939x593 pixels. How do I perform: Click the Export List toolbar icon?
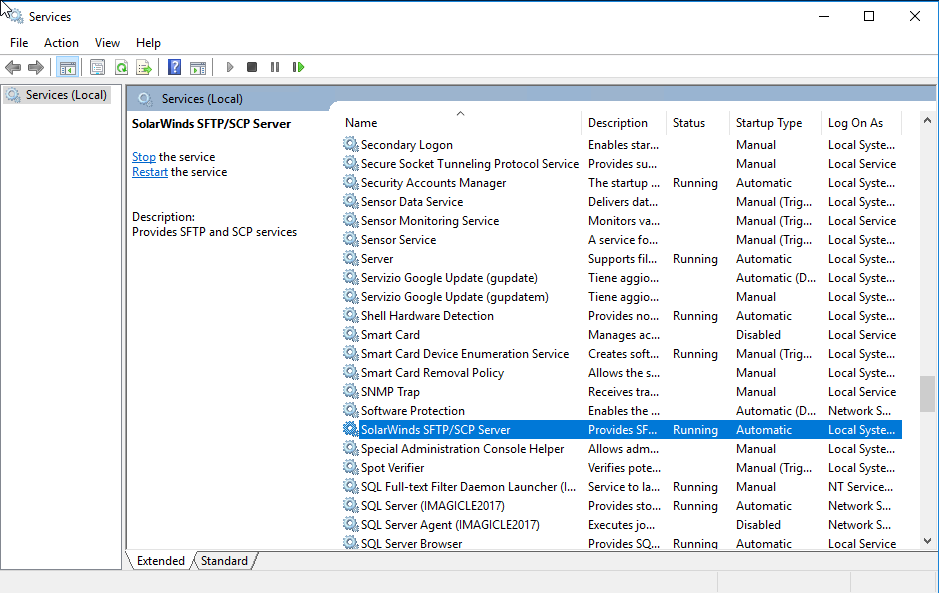click(x=144, y=67)
